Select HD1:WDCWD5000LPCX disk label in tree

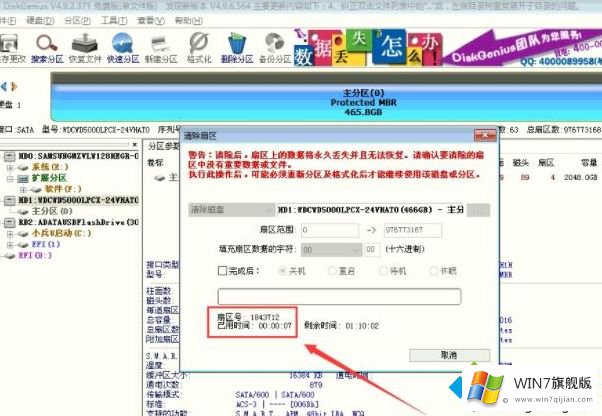click(x=78, y=200)
